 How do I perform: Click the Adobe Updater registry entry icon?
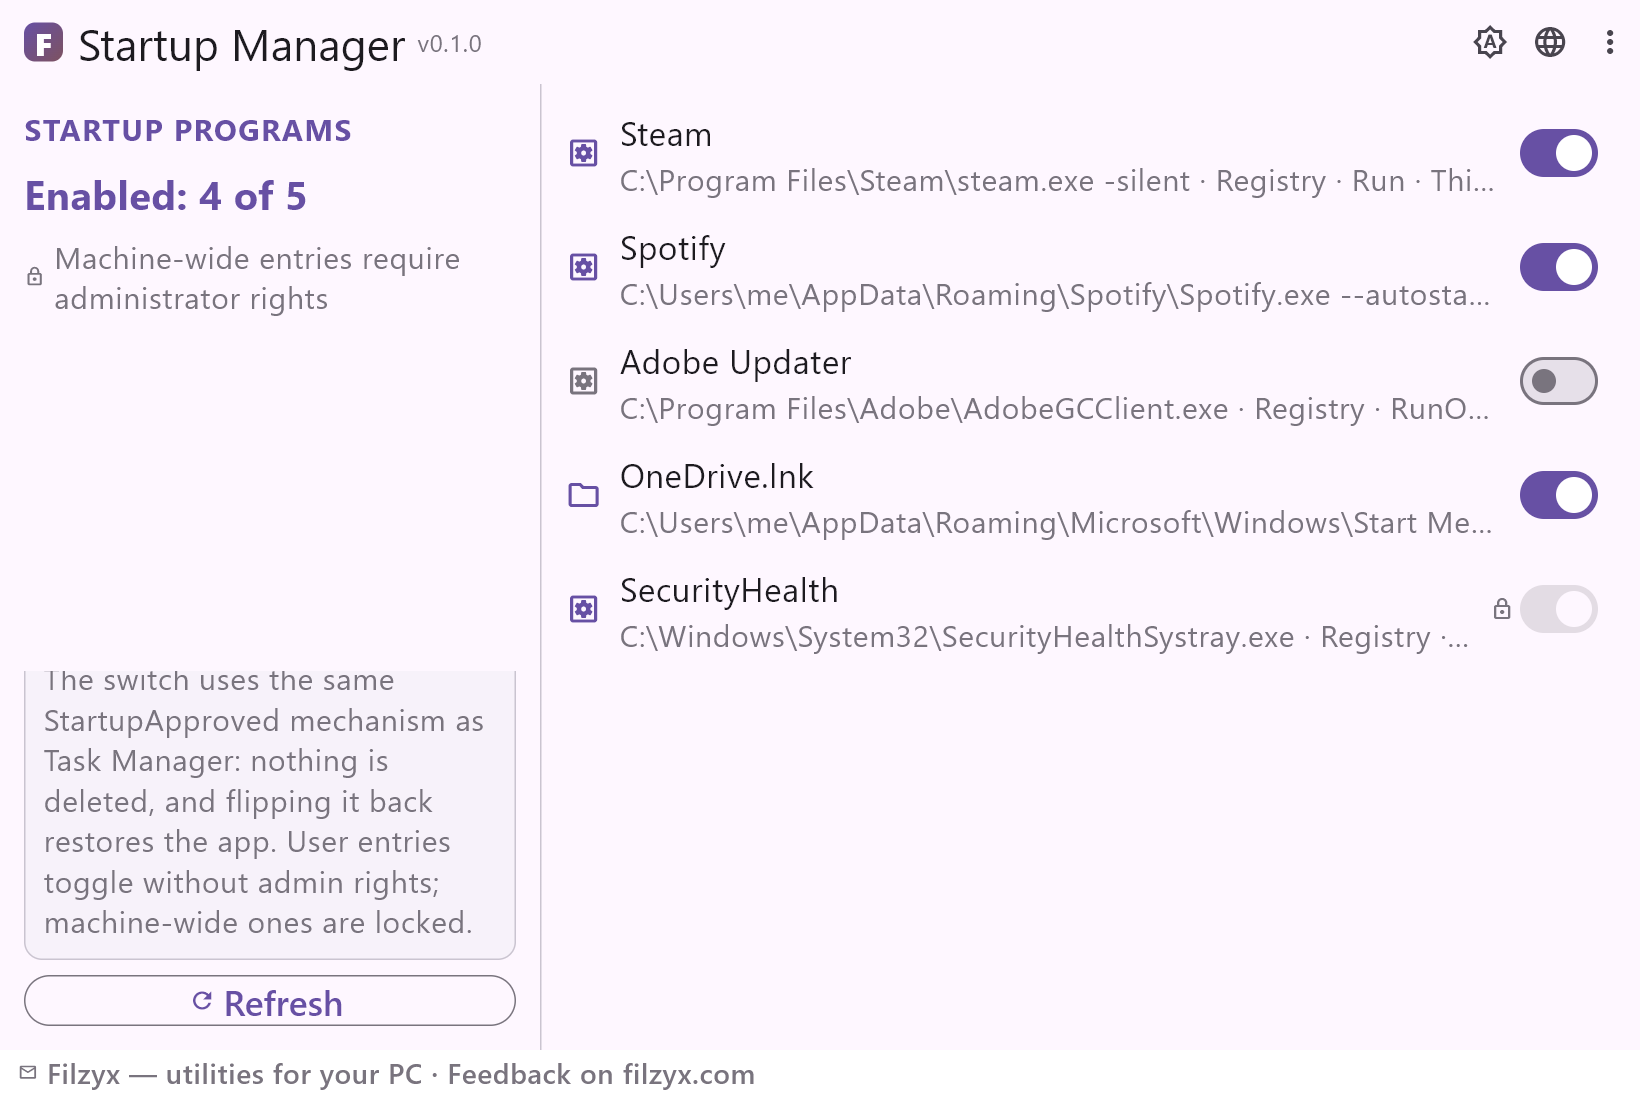coord(584,381)
